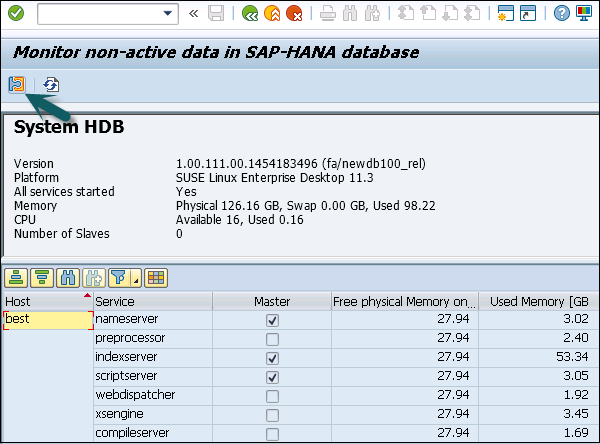The height and width of the screenshot is (444, 600).
Task: Click inside the transaction command input field
Action: (x=95, y=14)
